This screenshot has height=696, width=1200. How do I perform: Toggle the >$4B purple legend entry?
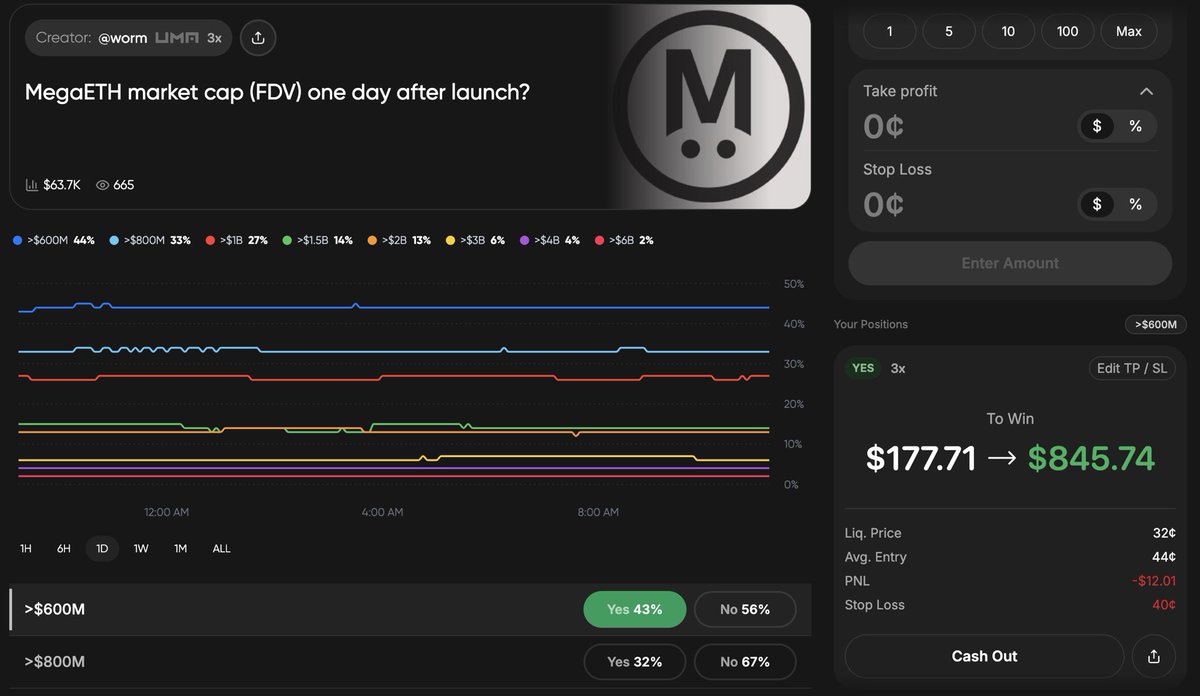[549, 241]
